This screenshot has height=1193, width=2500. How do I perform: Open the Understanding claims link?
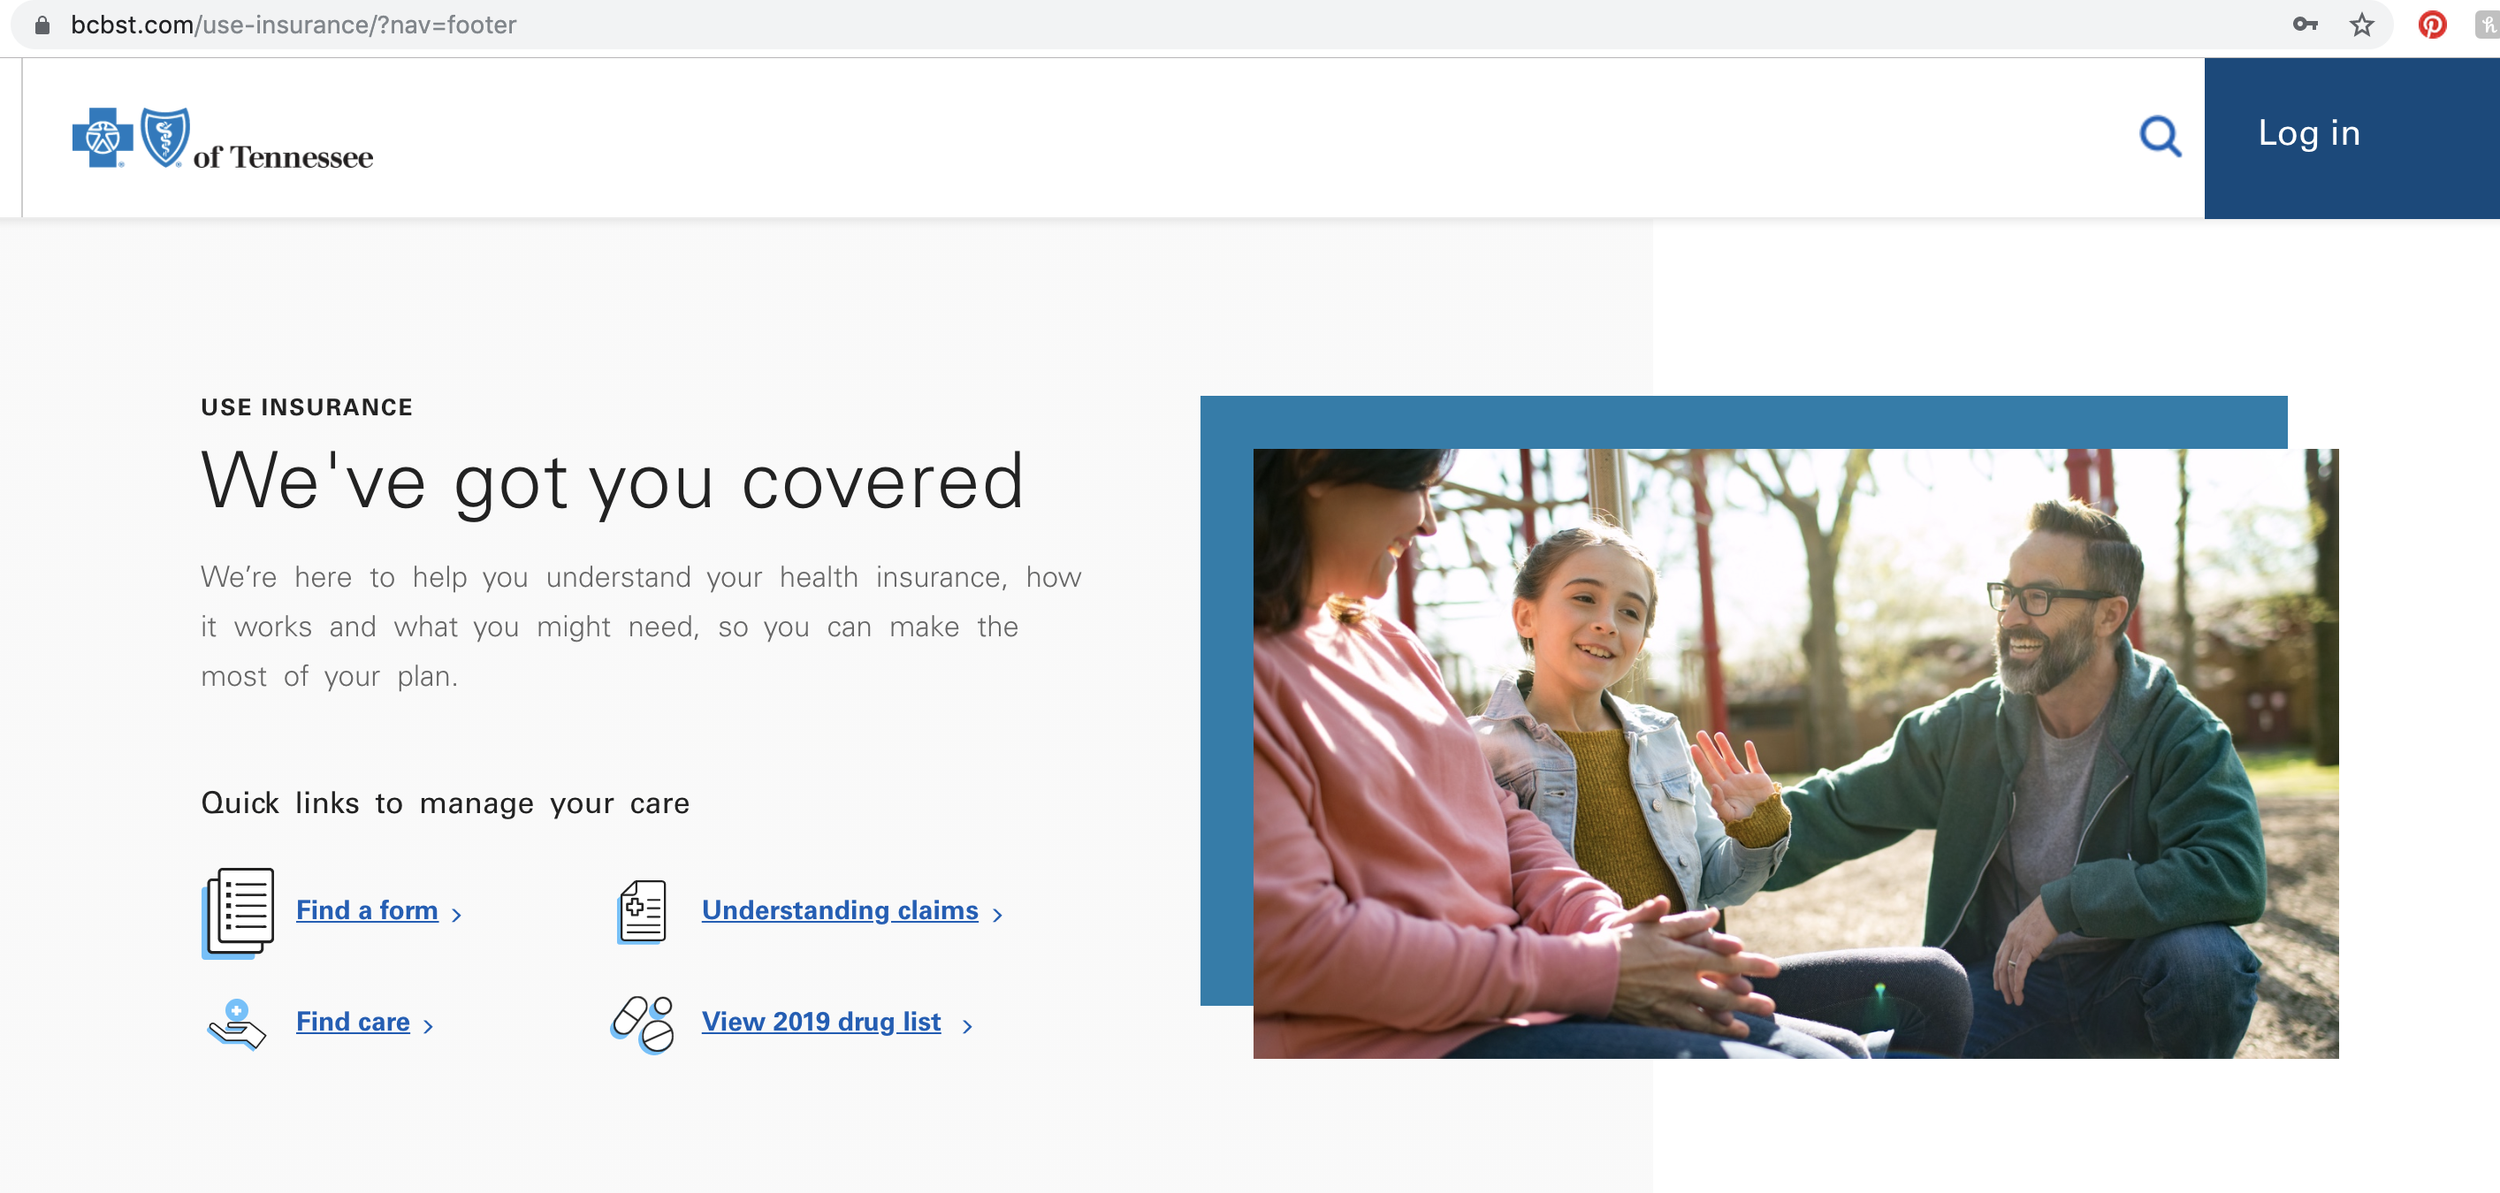tap(840, 910)
